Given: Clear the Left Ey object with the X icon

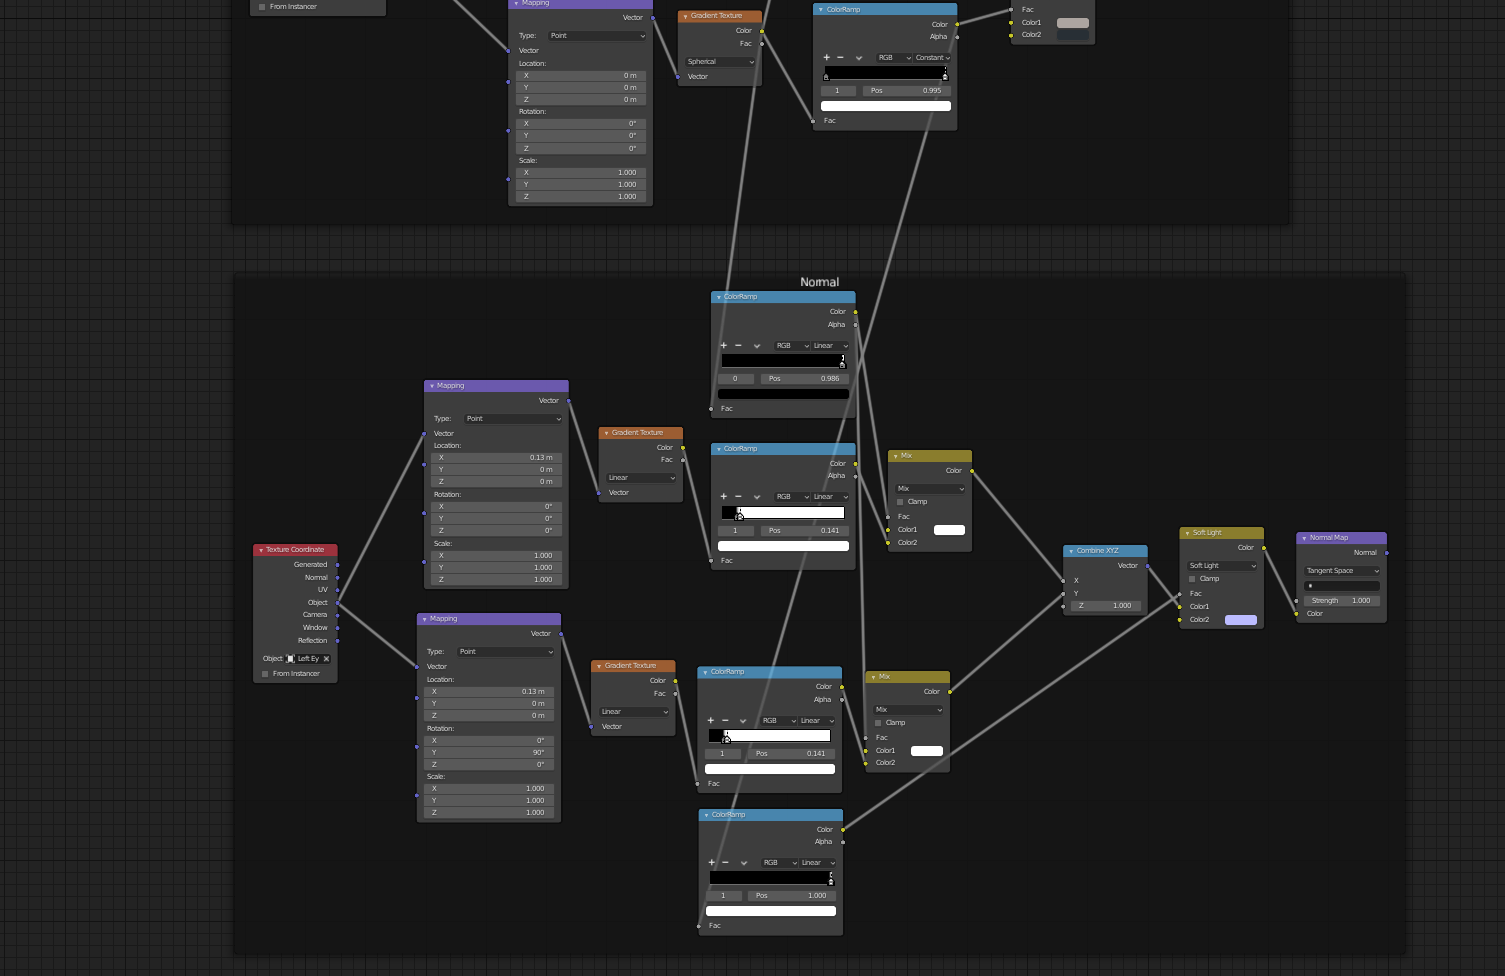Looking at the screenshot, I should [x=326, y=659].
